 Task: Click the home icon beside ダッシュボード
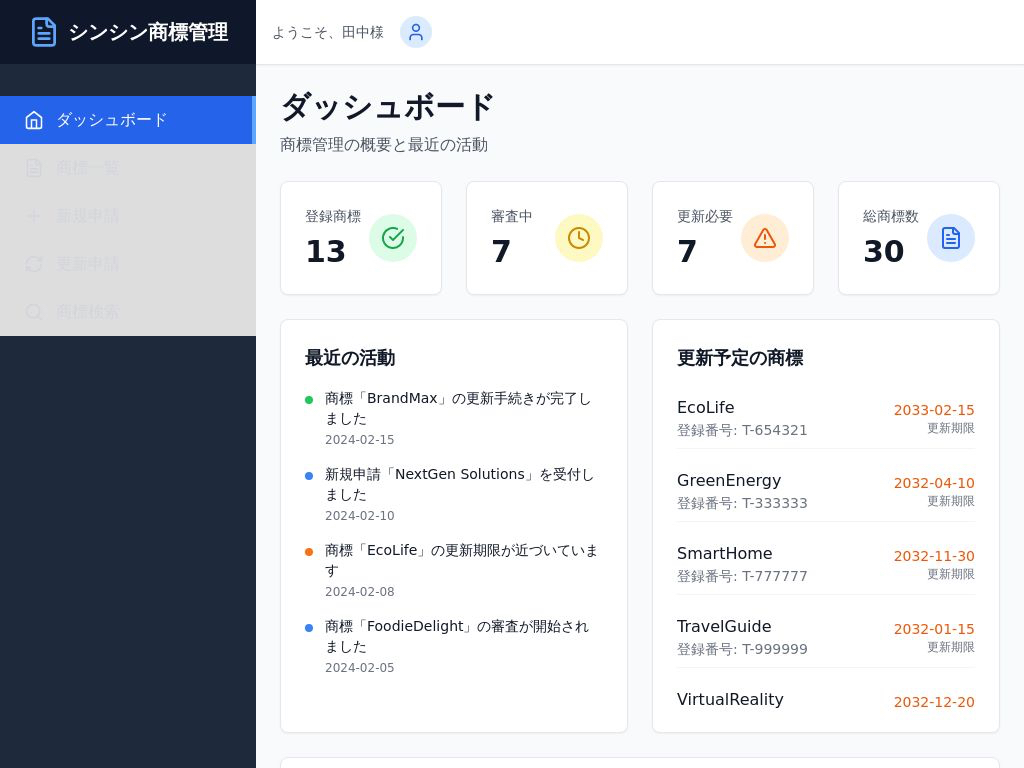pos(34,120)
